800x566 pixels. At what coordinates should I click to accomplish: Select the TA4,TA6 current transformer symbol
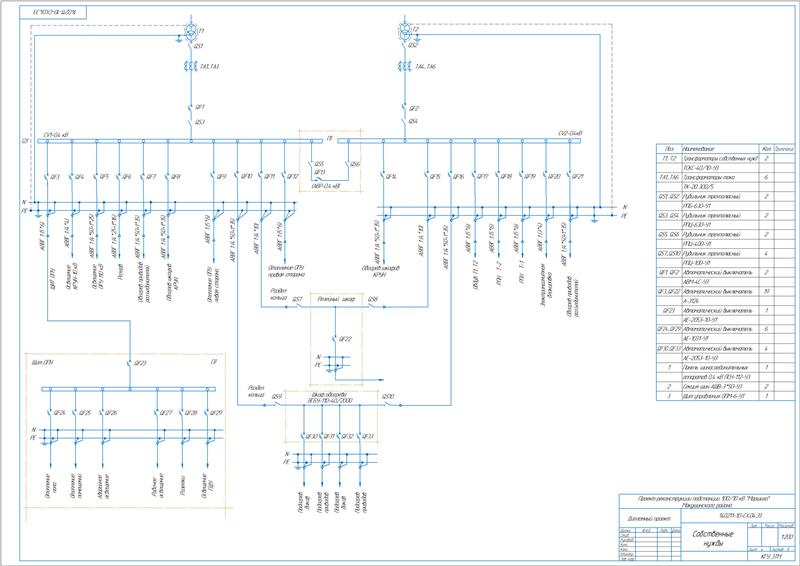404,66
